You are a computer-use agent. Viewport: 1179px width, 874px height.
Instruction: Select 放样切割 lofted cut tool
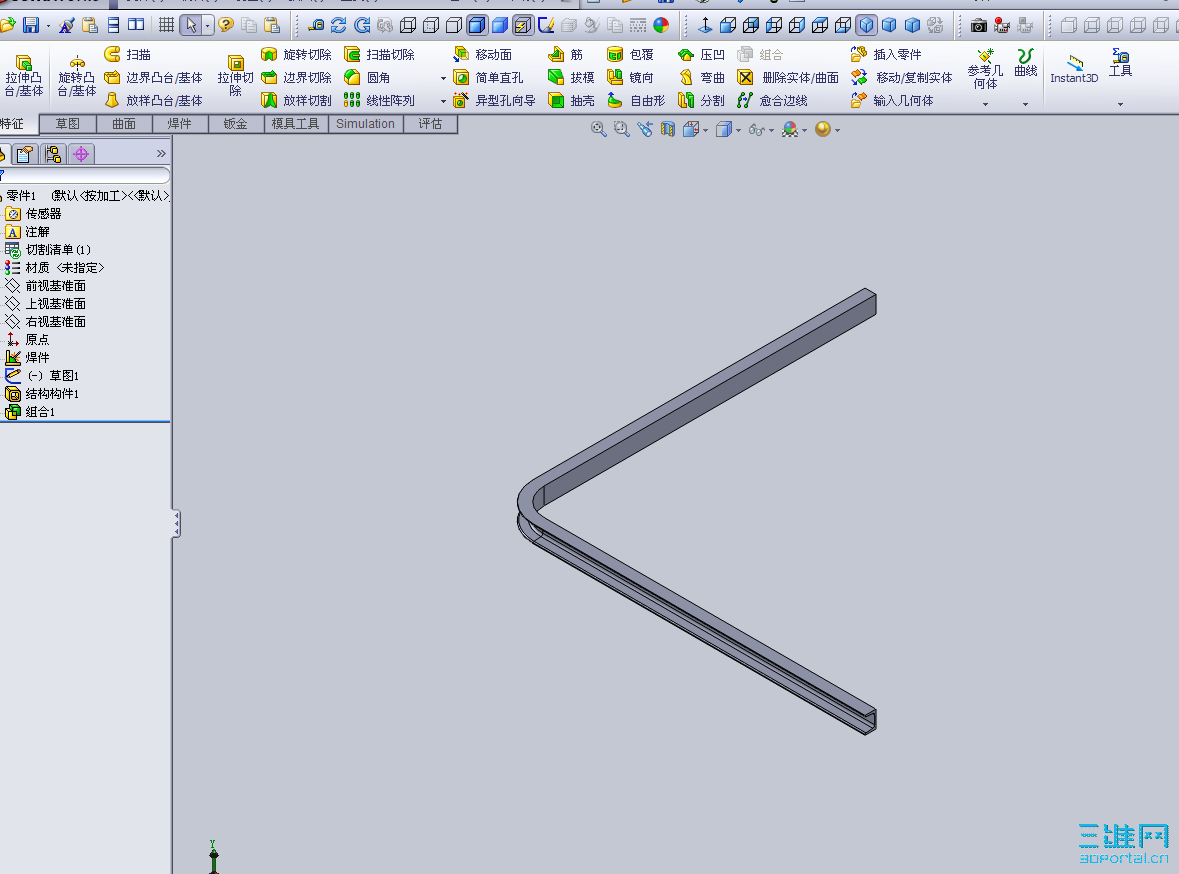[x=296, y=100]
